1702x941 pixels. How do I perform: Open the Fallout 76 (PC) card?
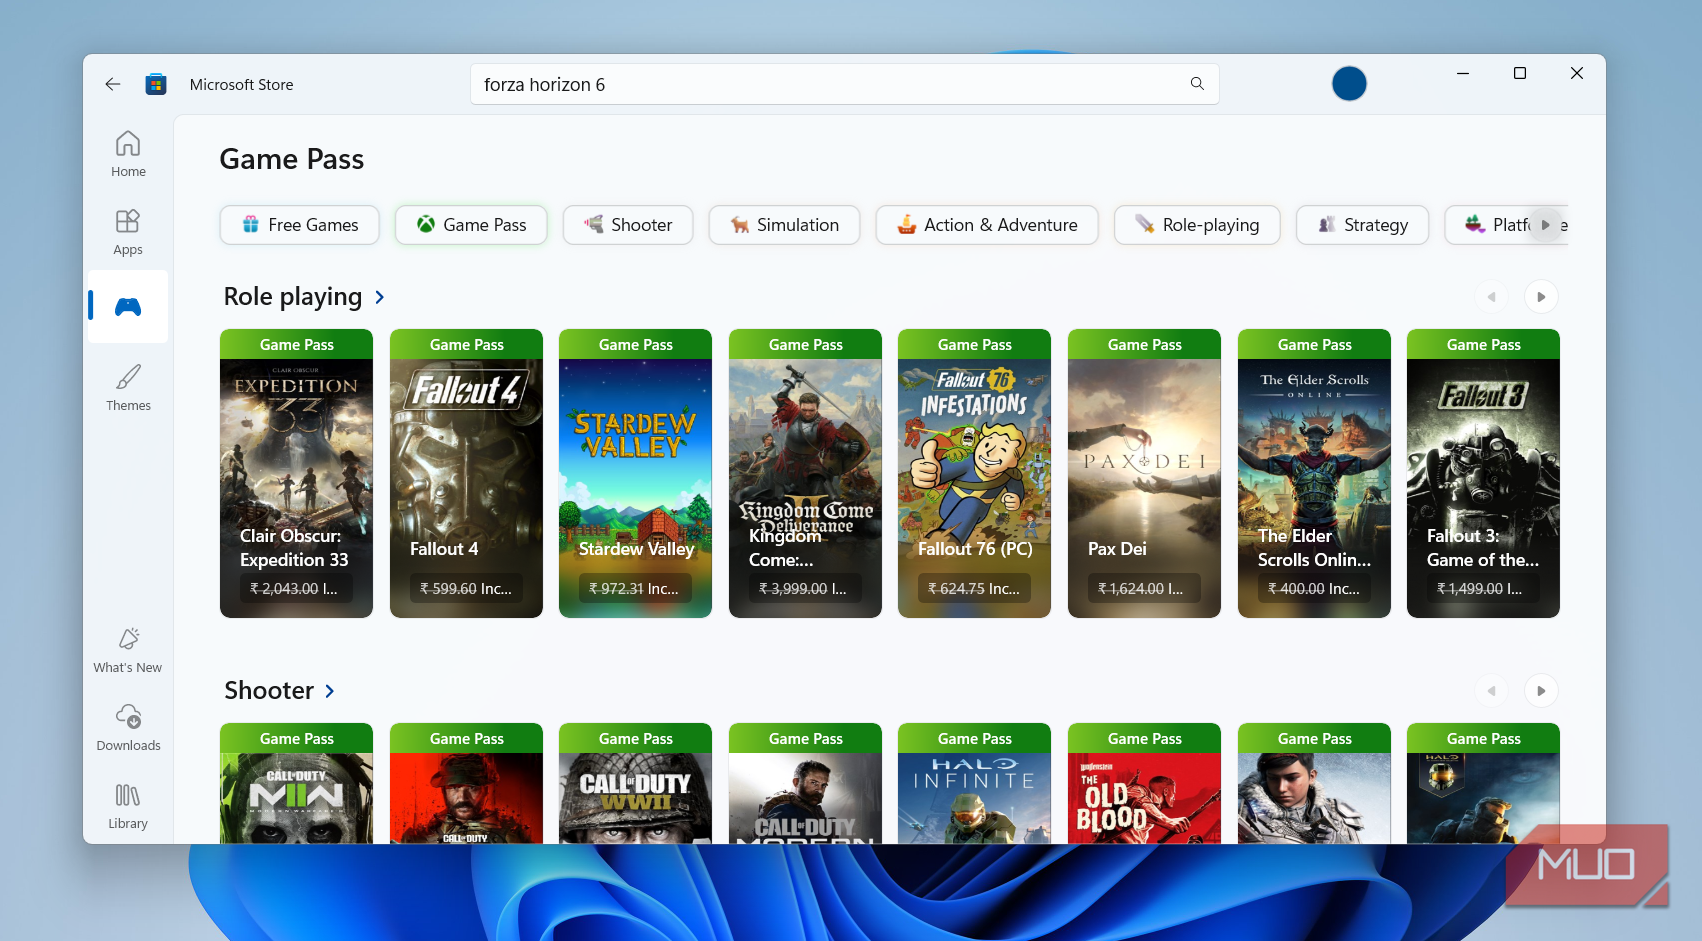tap(974, 473)
